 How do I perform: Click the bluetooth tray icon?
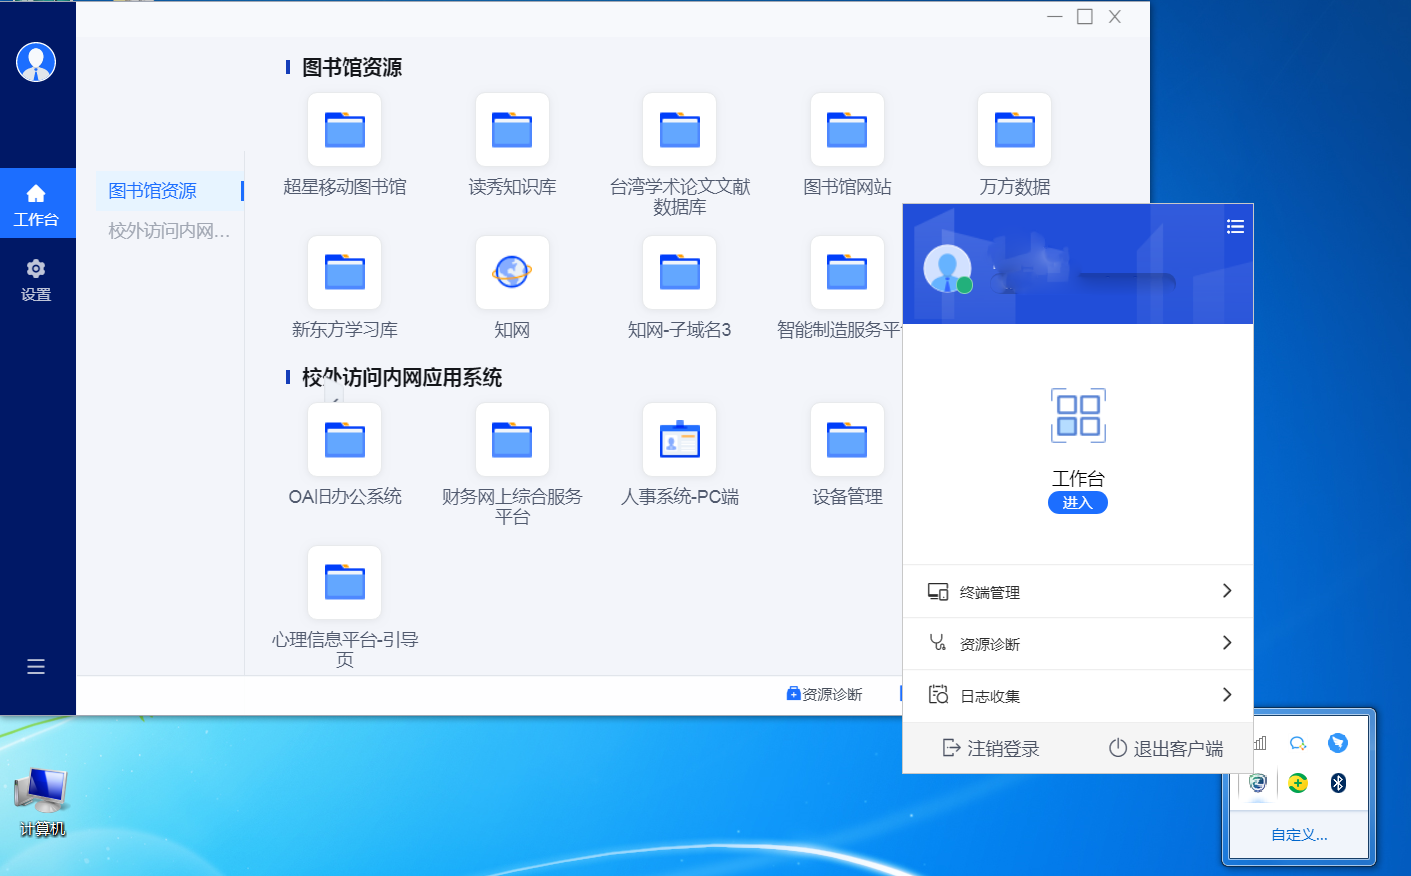coord(1338,783)
